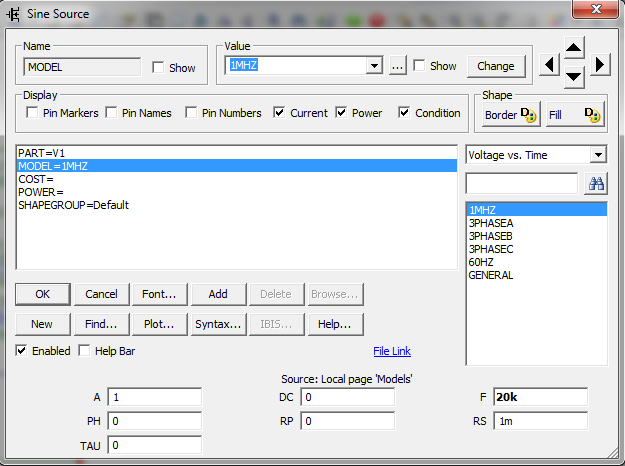Click the PH parameter field

pos(155,421)
